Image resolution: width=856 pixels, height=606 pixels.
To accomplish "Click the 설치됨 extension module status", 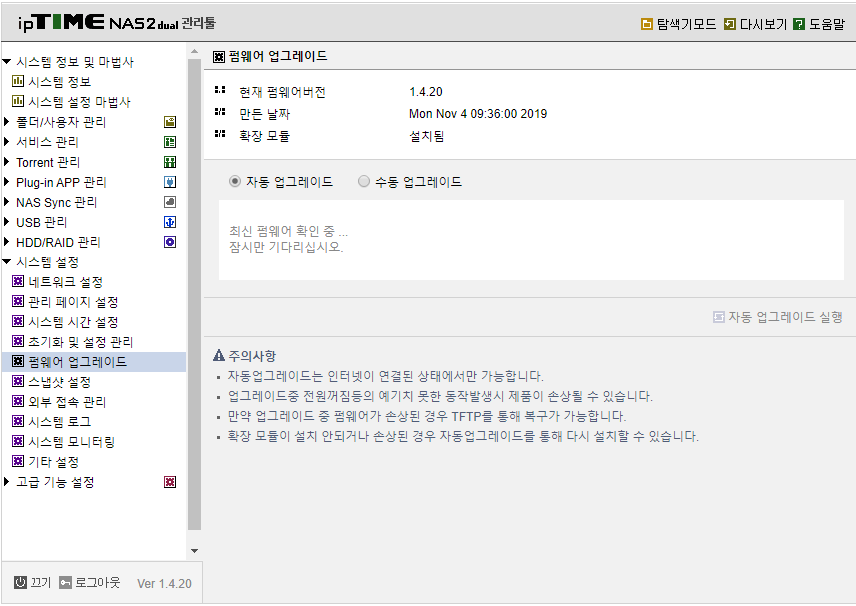I will pos(426,136).
